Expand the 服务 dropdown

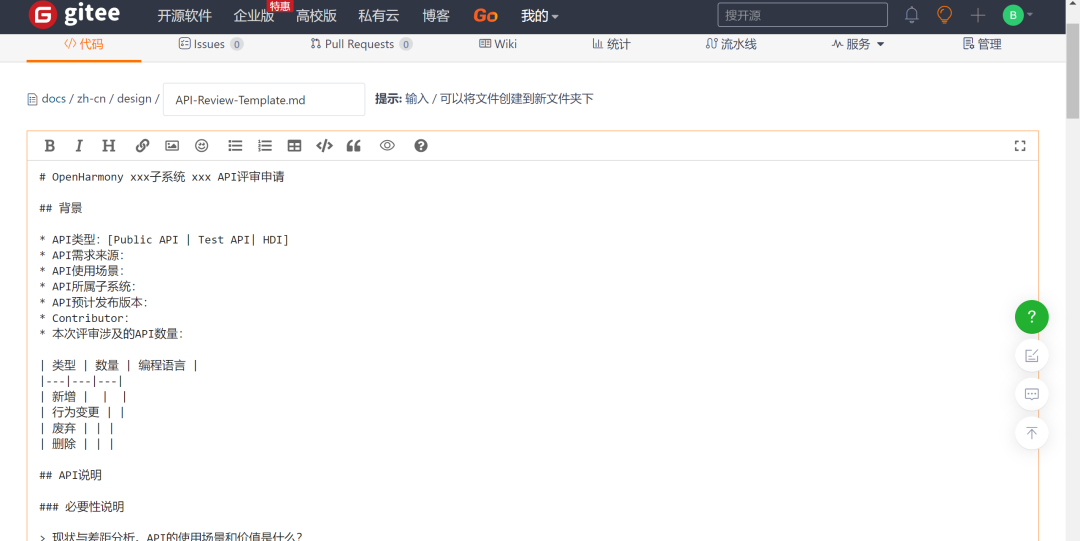pos(858,44)
